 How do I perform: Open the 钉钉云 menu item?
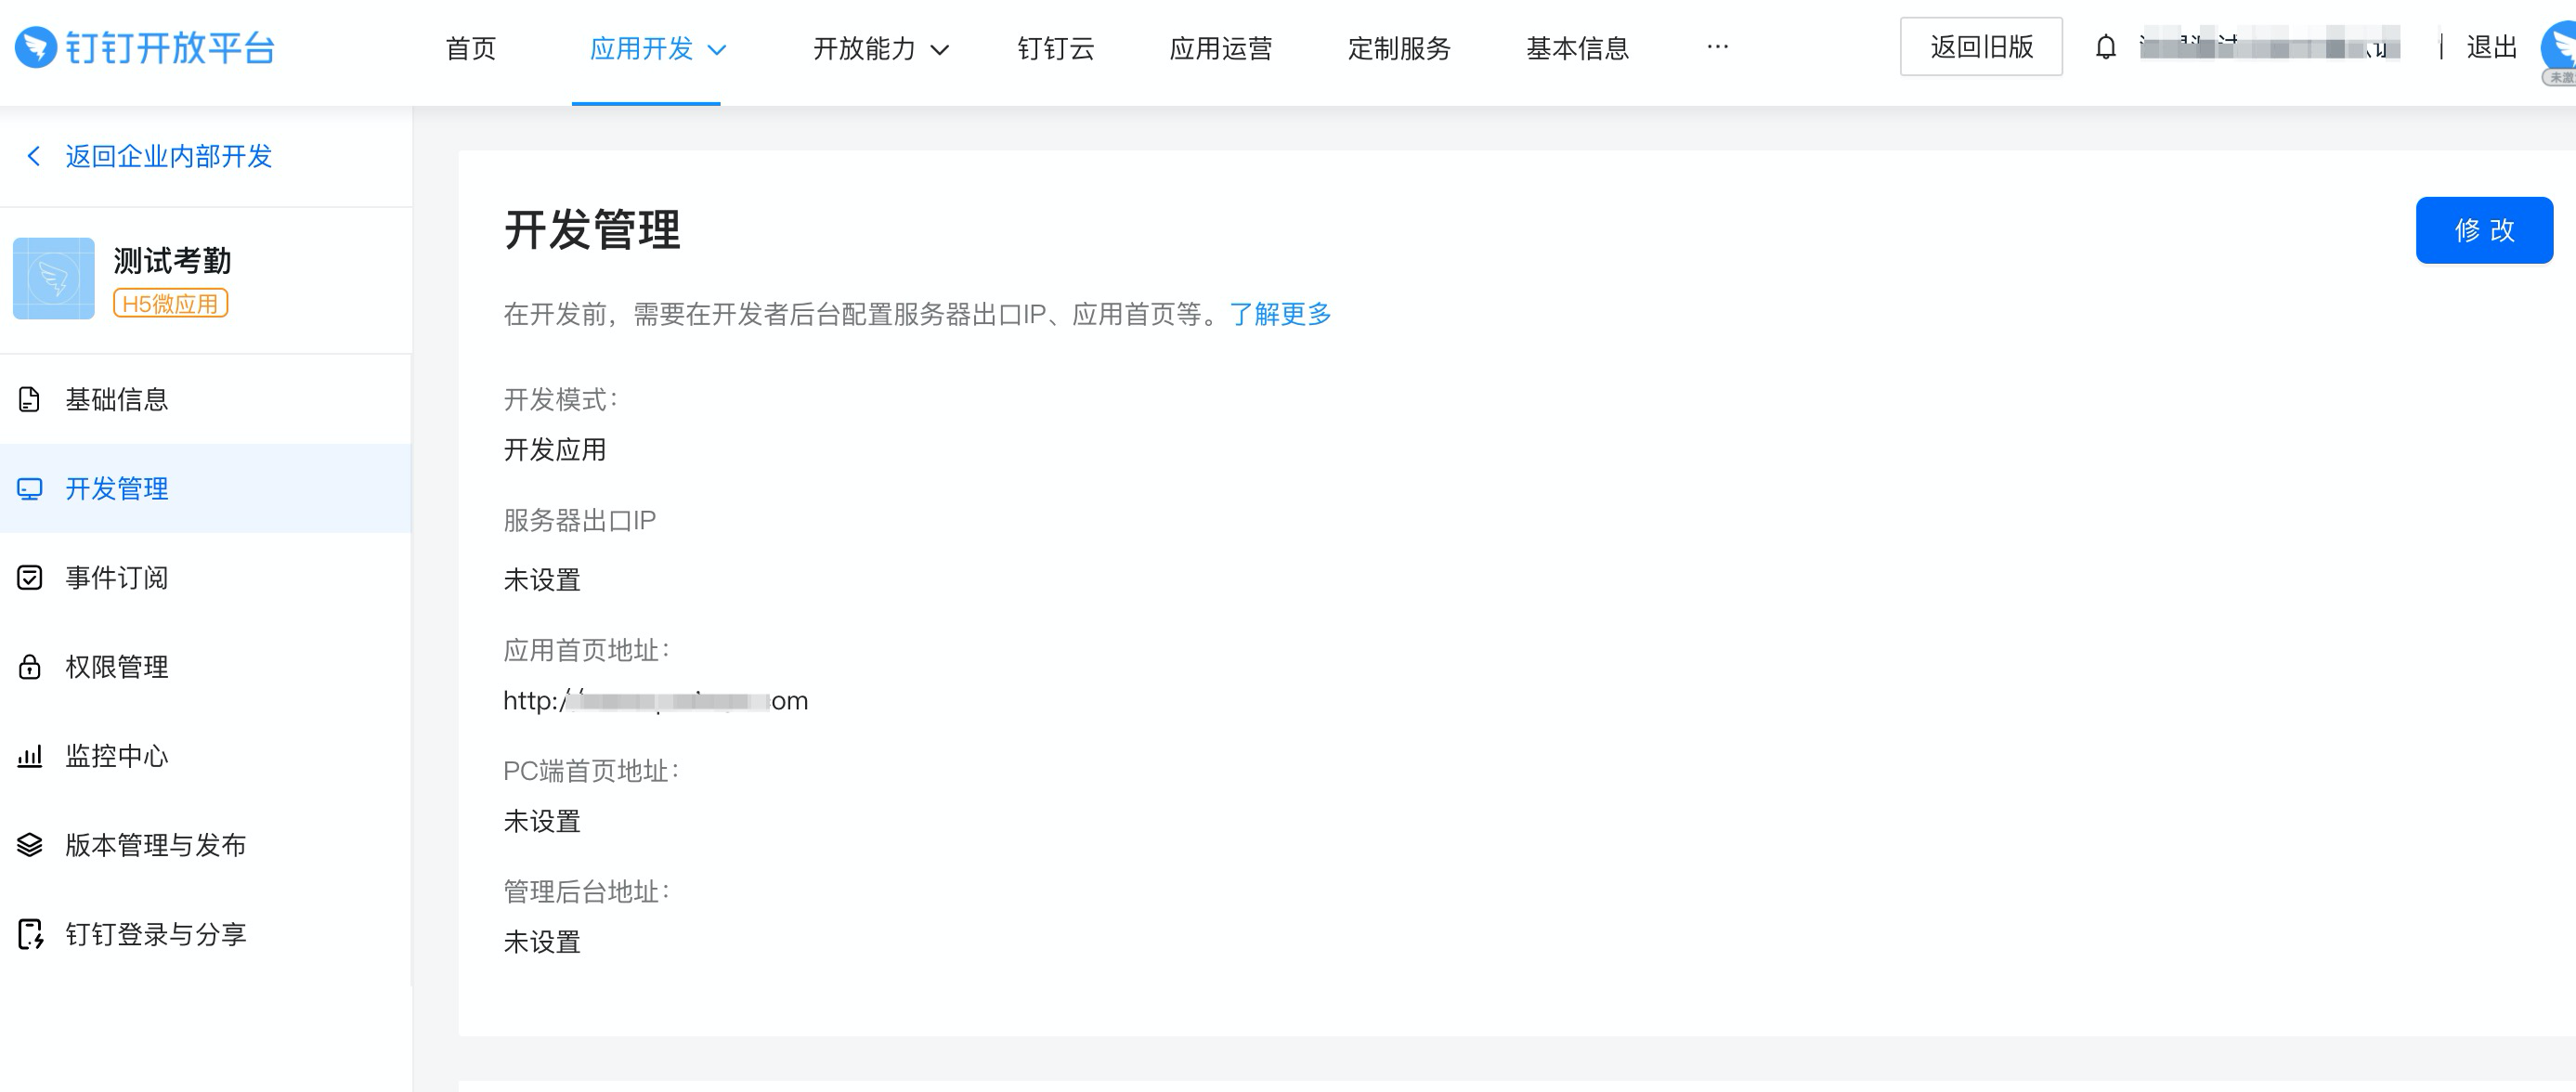point(1055,49)
